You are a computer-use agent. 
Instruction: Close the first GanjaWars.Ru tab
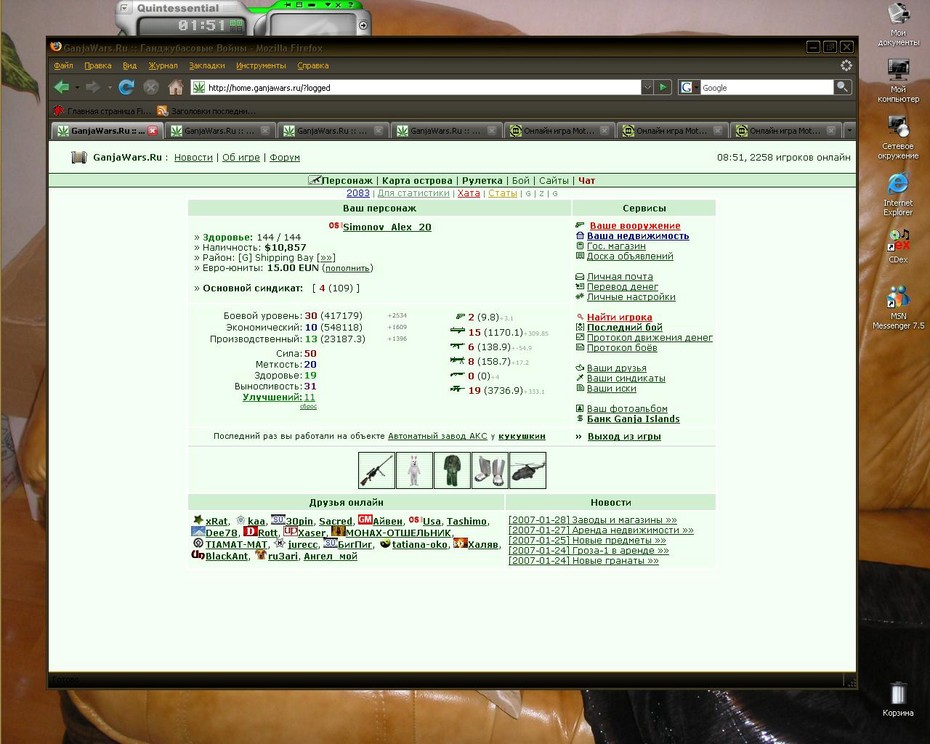coord(152,131)
